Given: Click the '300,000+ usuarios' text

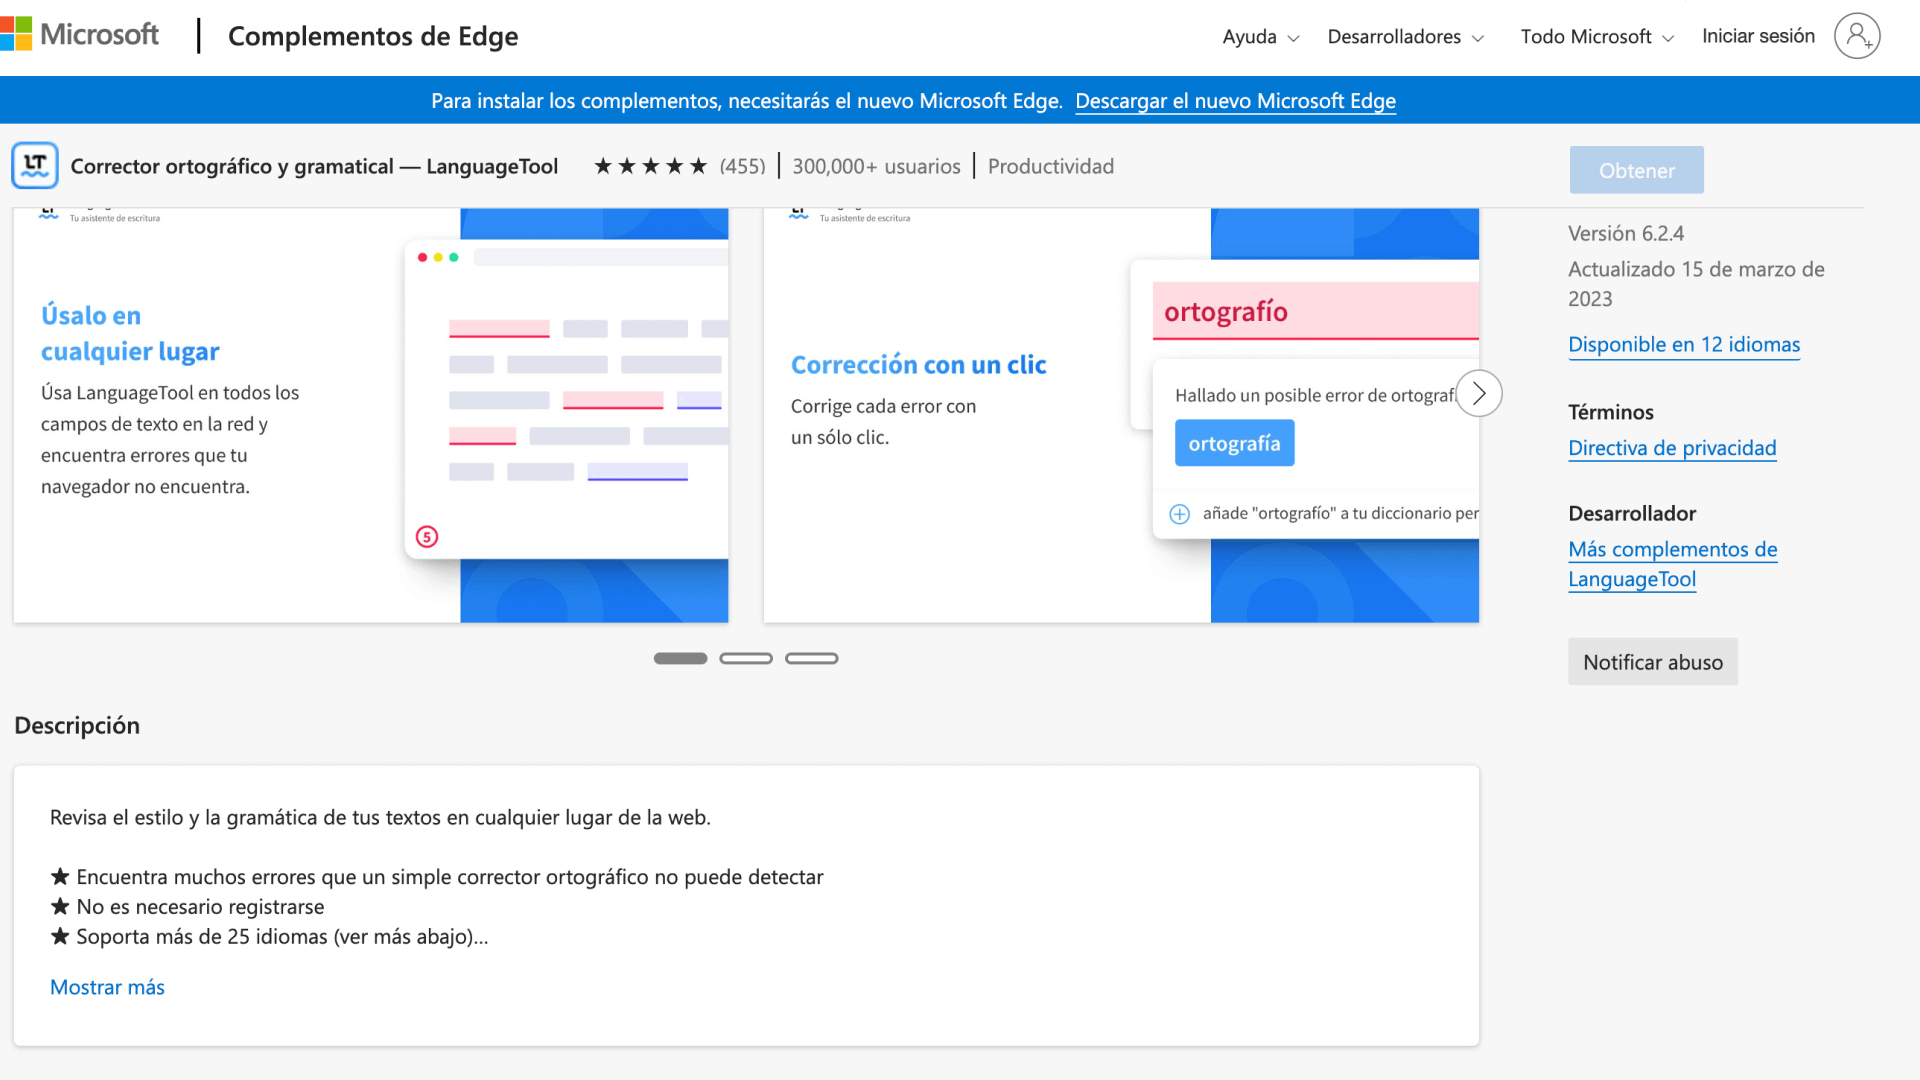Looking at the screenshot, I should pos(876,166).
